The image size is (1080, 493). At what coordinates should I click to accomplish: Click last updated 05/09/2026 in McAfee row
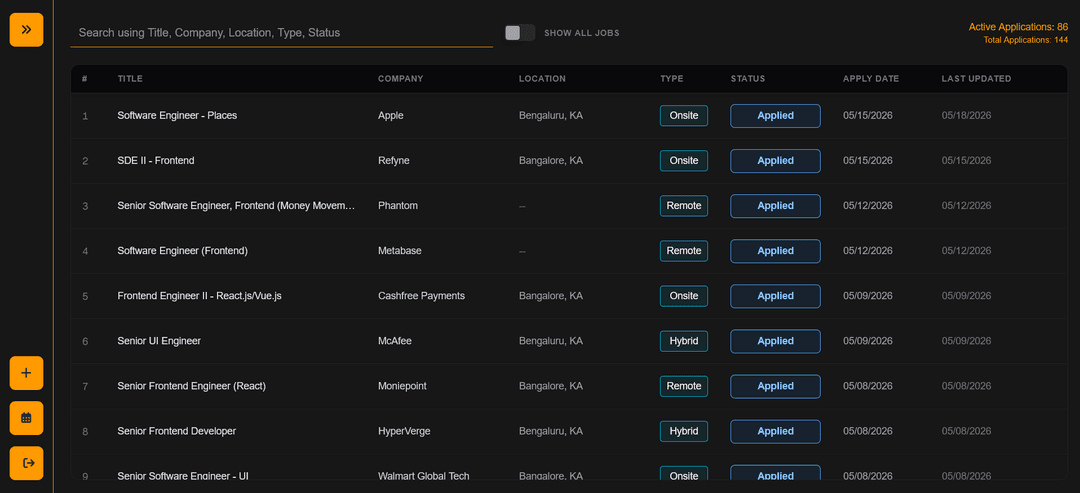966,341
